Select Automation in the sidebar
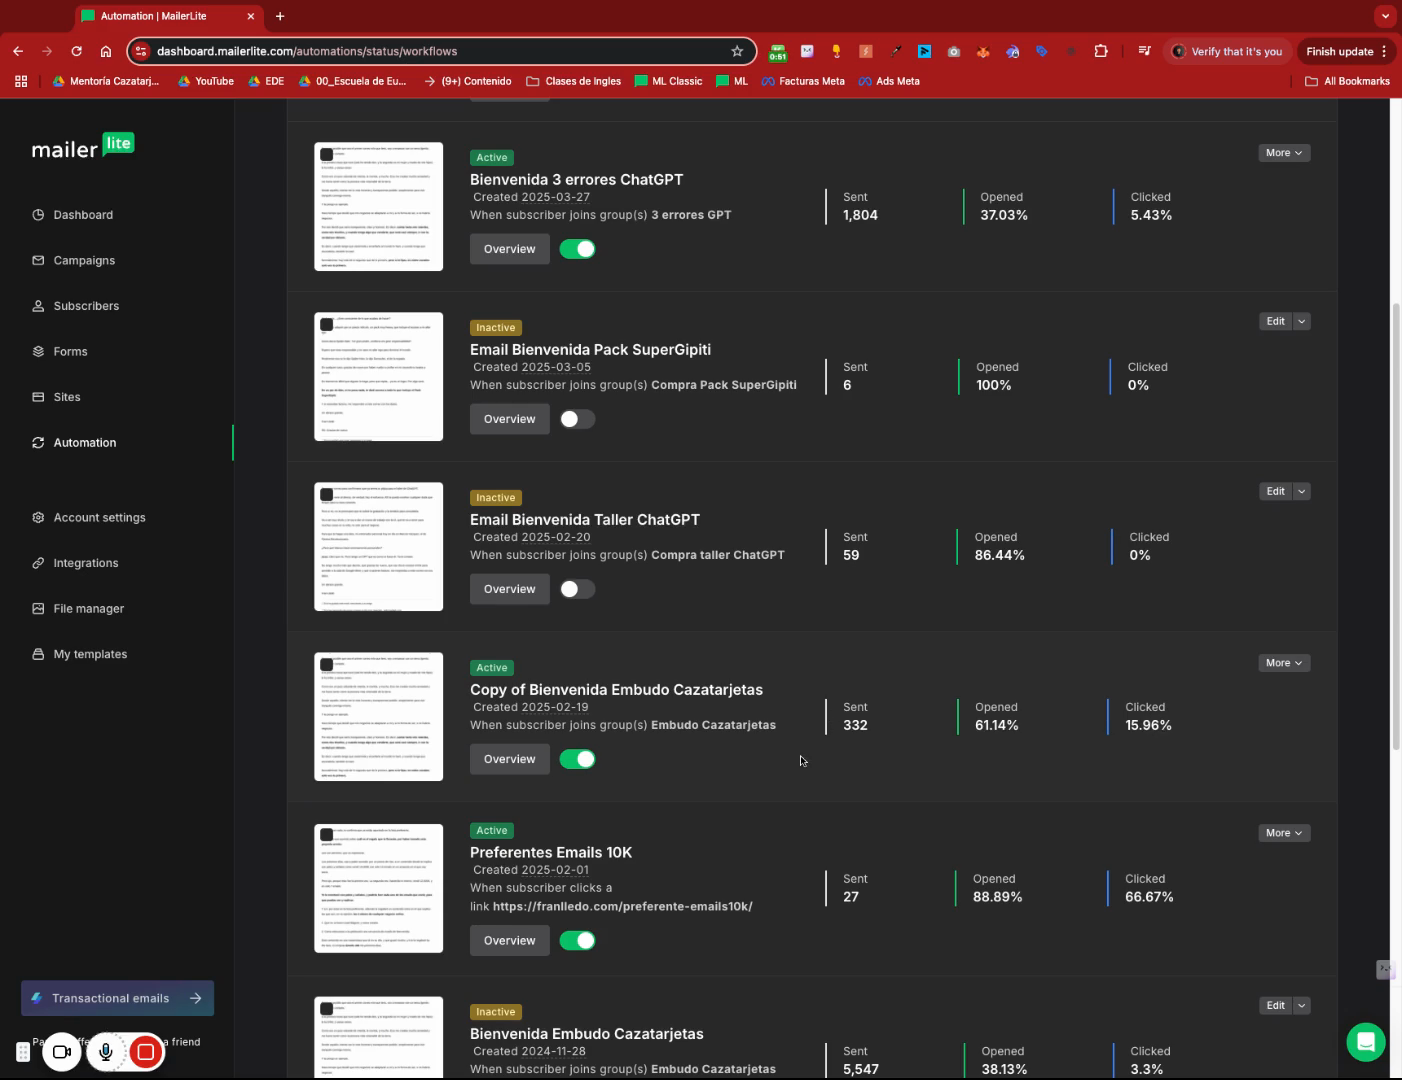This screenshot has width=1402, height=1080. (x=85, y=442)
